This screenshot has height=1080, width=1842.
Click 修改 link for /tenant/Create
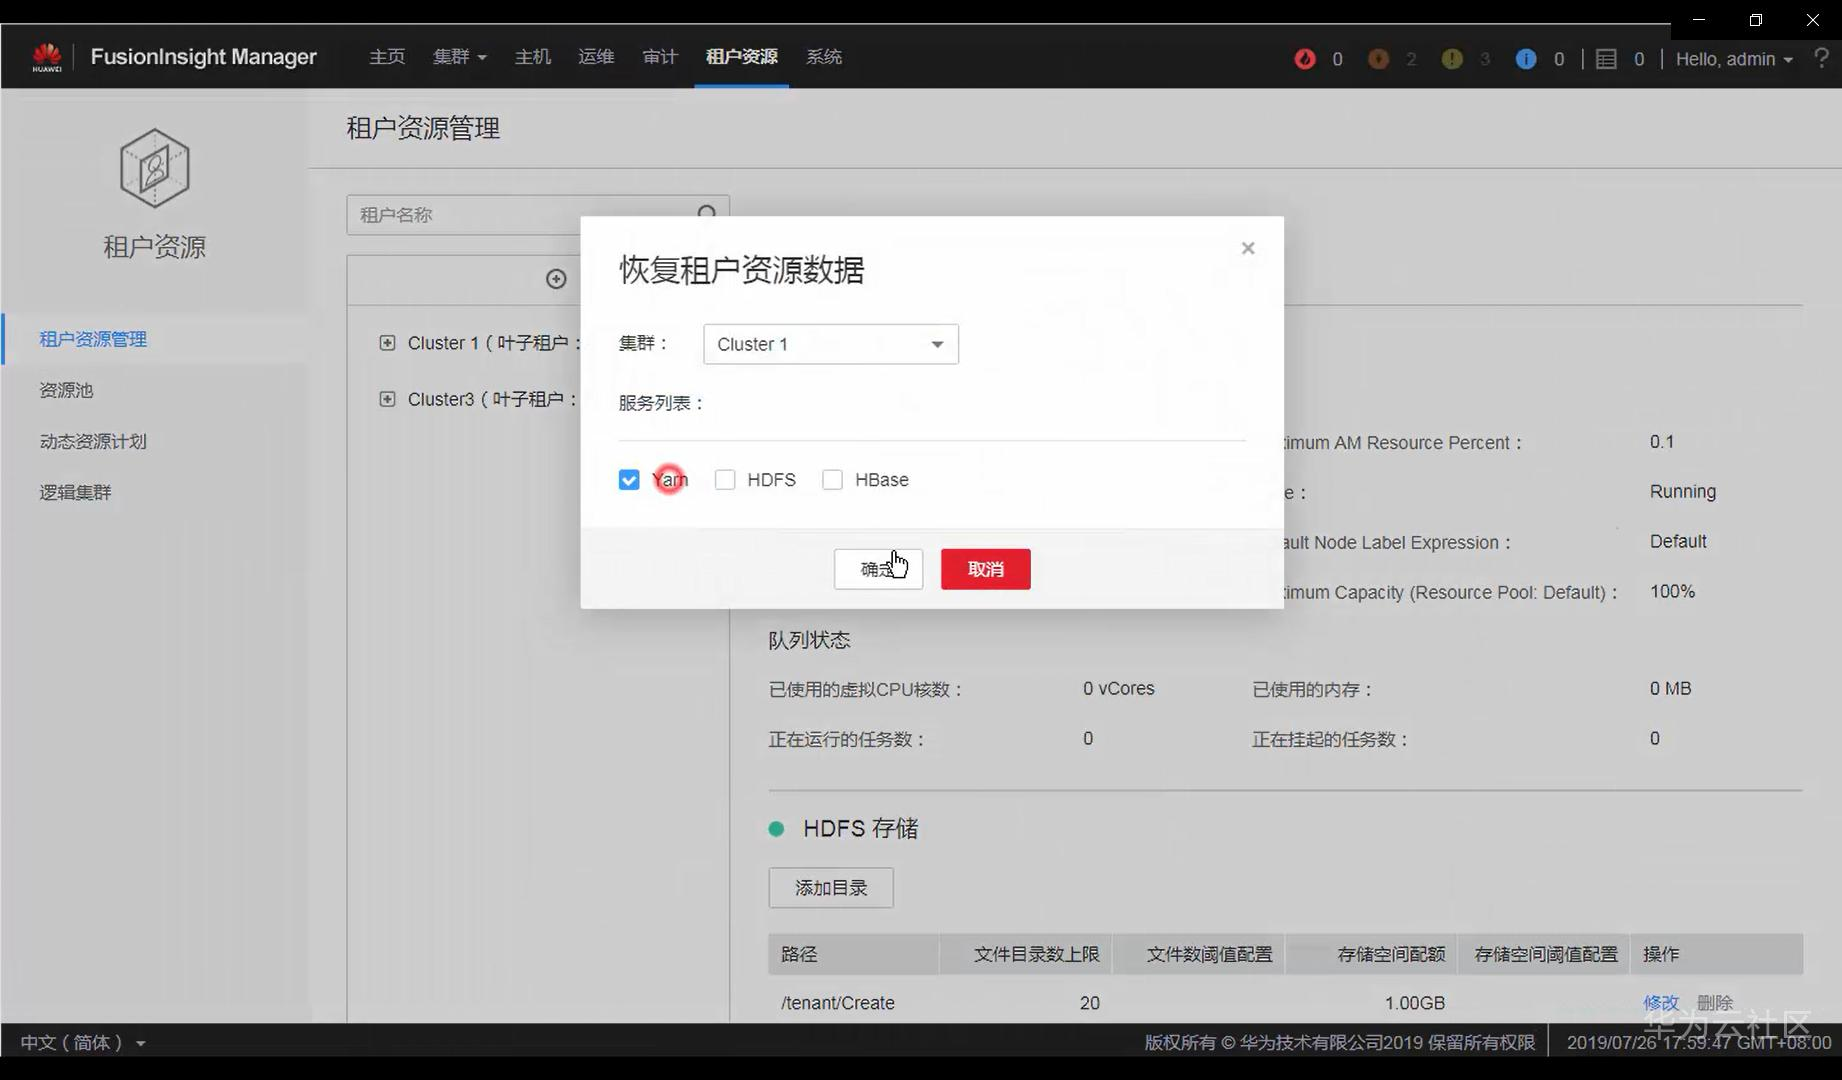1661,1003
